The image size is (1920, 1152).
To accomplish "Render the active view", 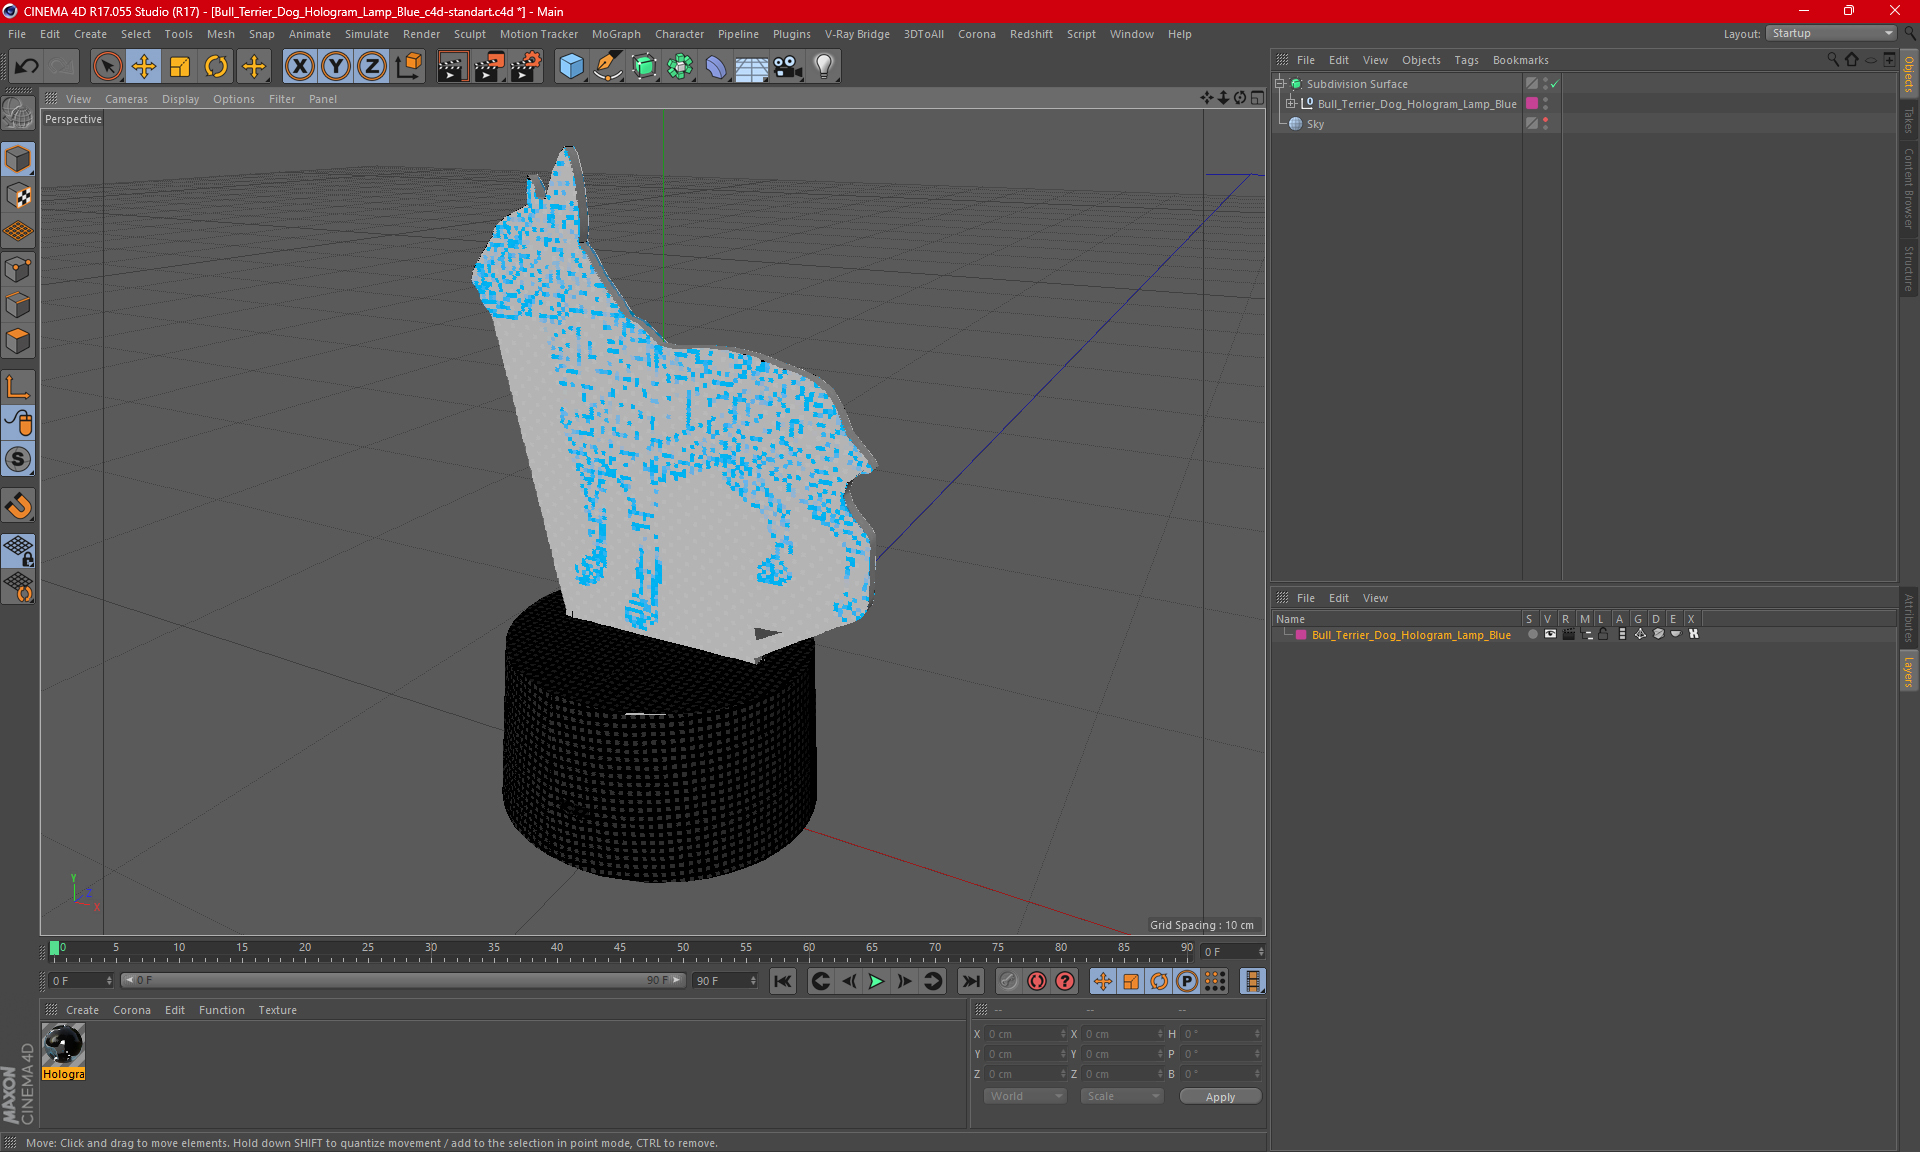I will (x=452, y=67).
